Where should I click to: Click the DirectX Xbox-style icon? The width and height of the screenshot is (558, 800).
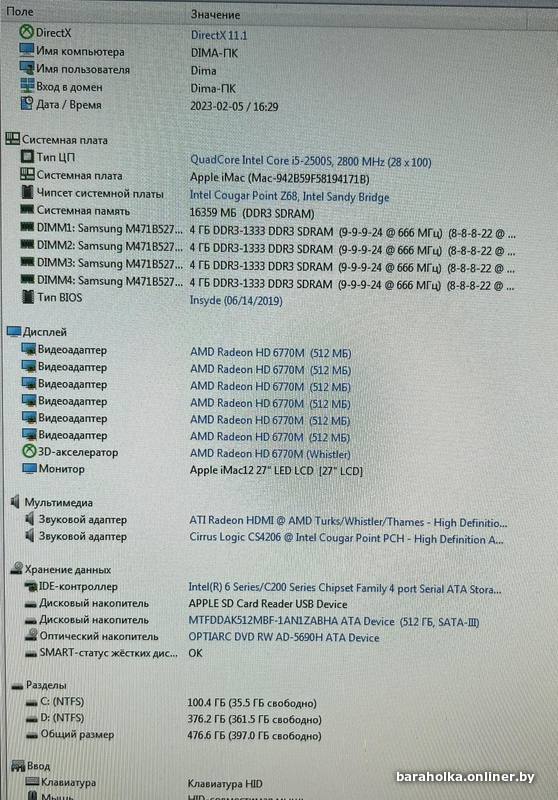coord(27,32)
